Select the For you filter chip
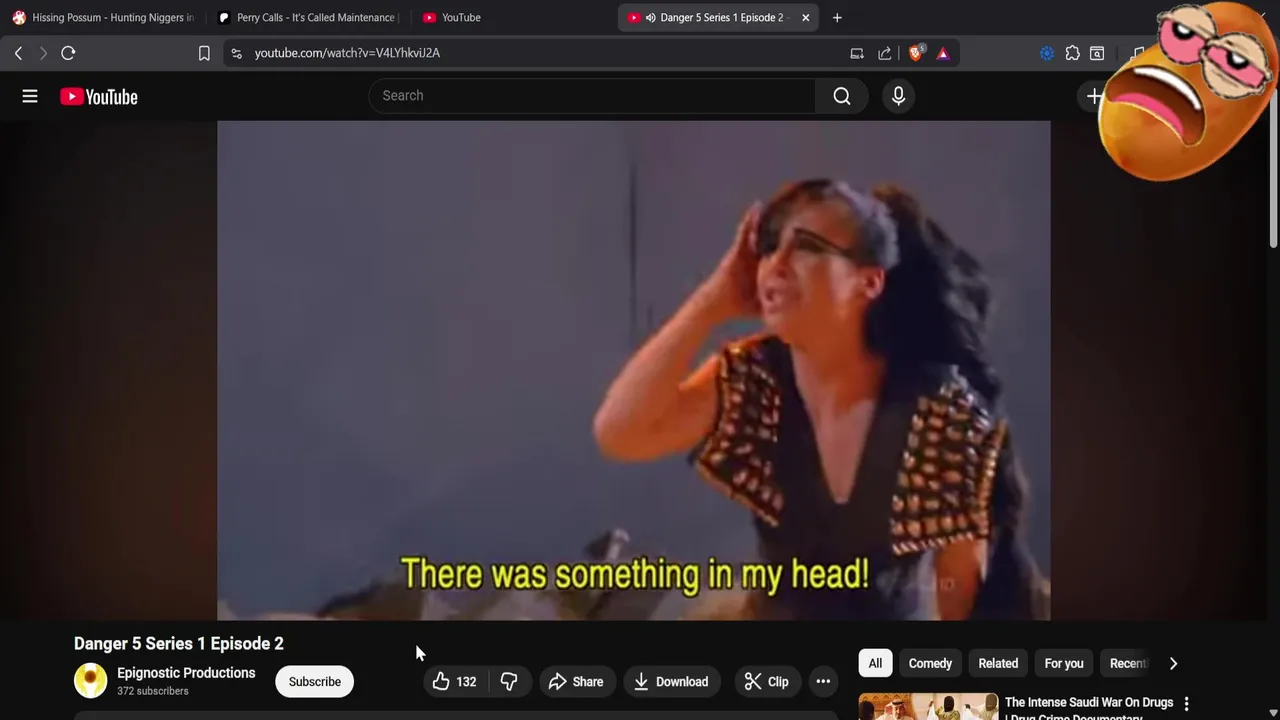The height and width of the screenshot is (720, 1280). click(x=1064, y=663)
